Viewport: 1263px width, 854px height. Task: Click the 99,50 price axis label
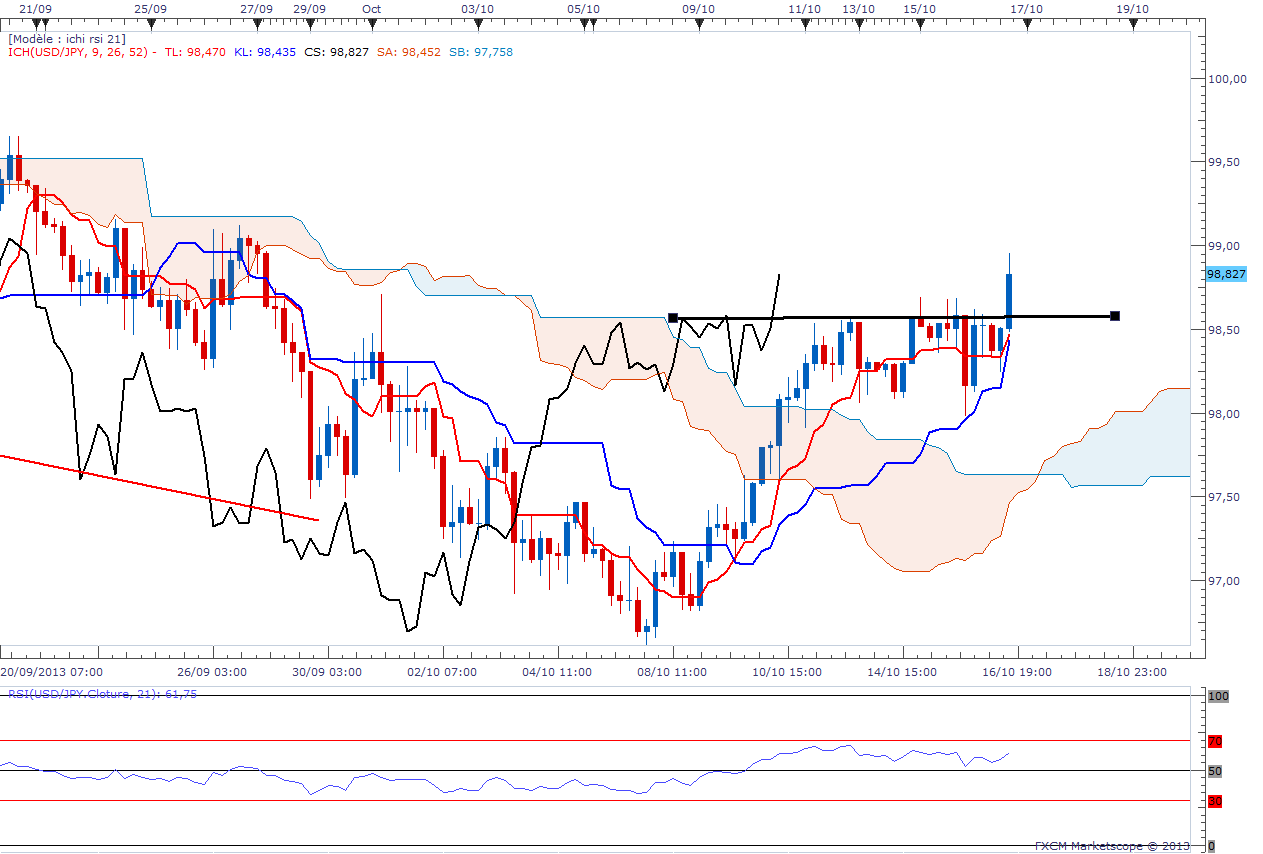point(1226,163)
